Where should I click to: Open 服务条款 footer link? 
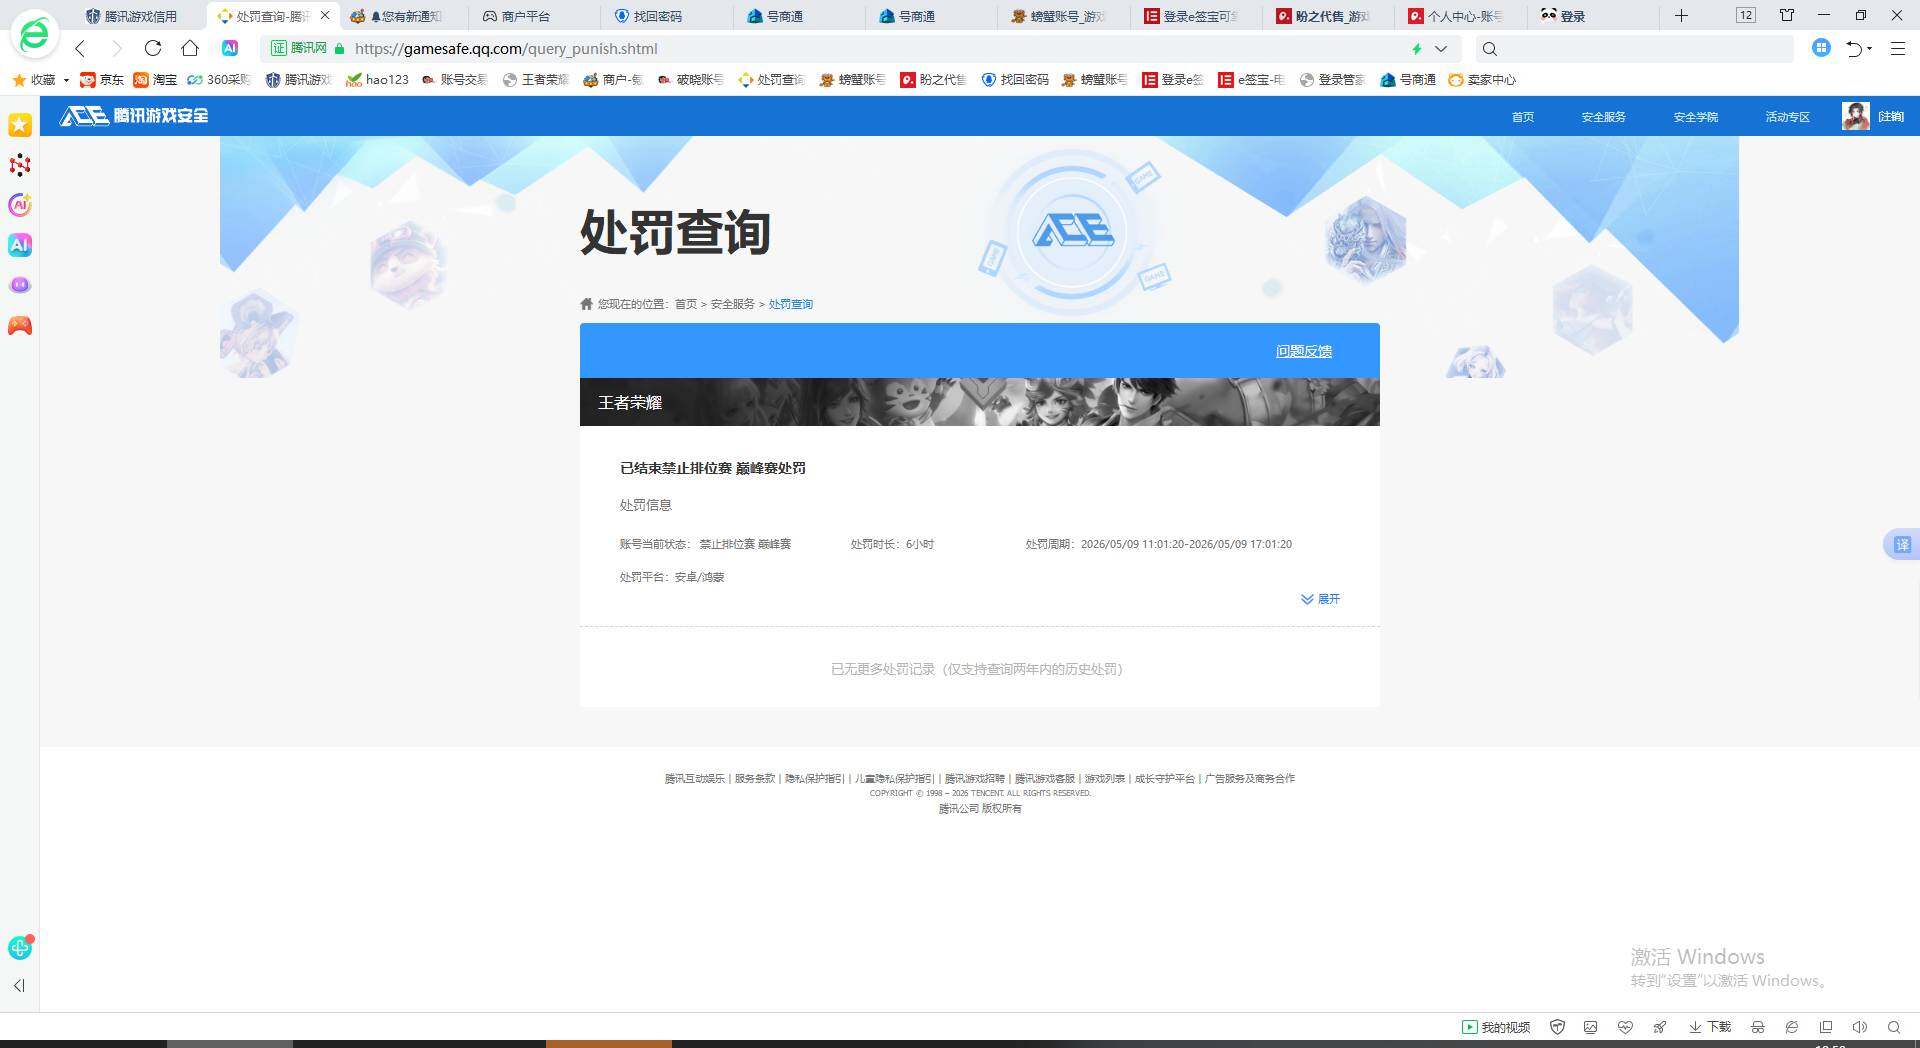755,778
